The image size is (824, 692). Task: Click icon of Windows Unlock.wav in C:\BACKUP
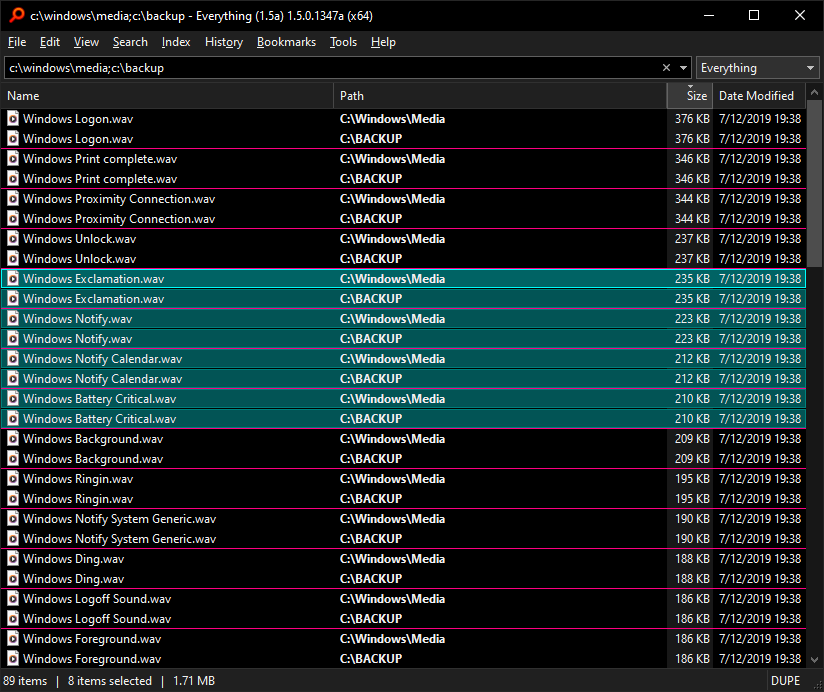click(x=13, y=259)
